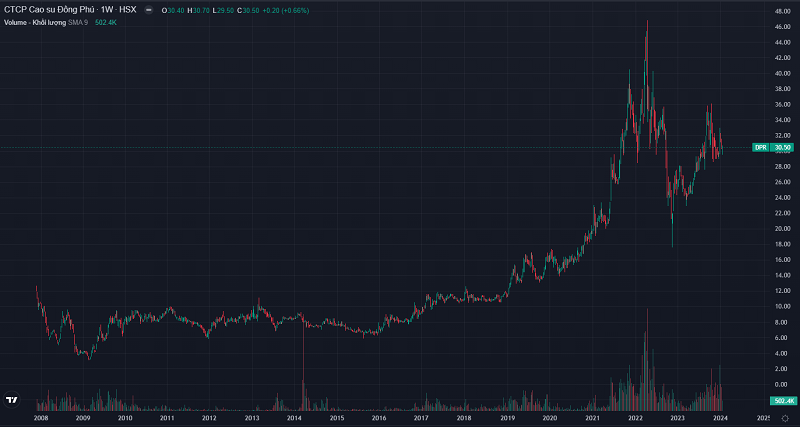The image size is (800, 427).
Task: Click the 0.00 level on the price scale
Action: point(777,384)
